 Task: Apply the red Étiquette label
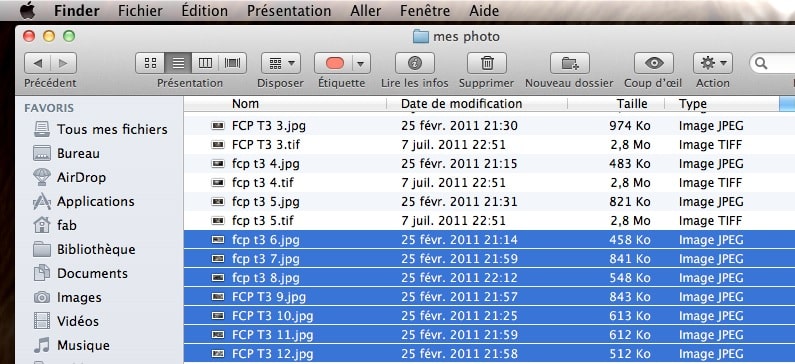point(335,63)
